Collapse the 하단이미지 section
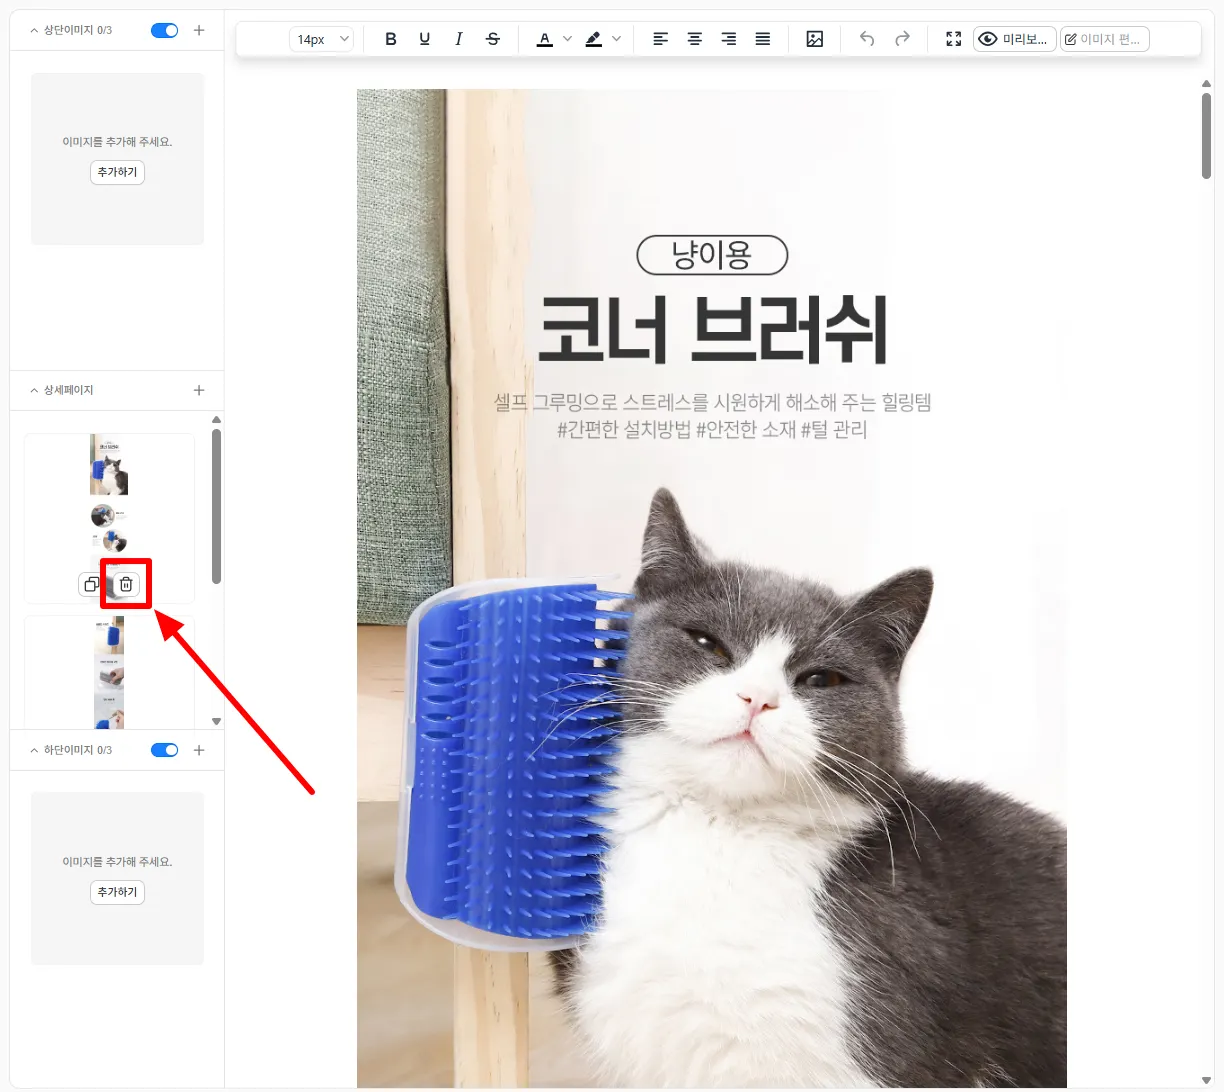 [x=35, y=750]
